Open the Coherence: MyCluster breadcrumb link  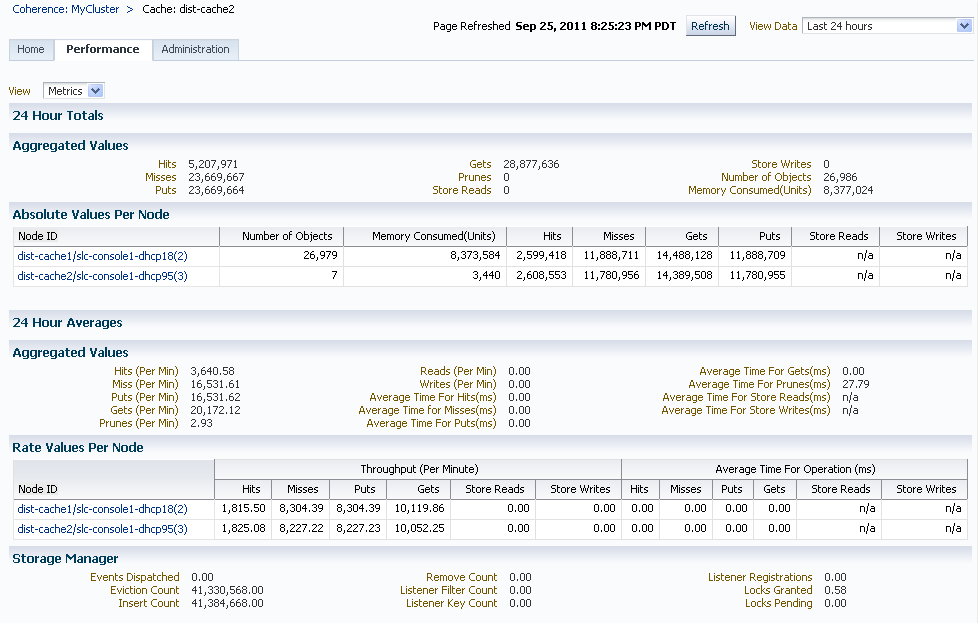pos(65,9)
